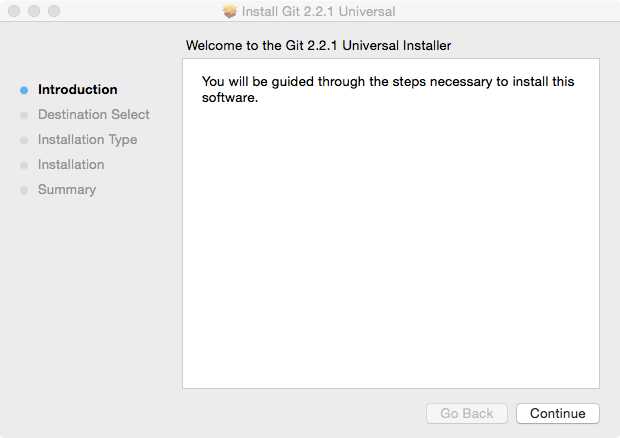The height and width of the screenshot is (438, 620).
Task: Click the bullet next to the Summary step
Action: tap(24, 190)
